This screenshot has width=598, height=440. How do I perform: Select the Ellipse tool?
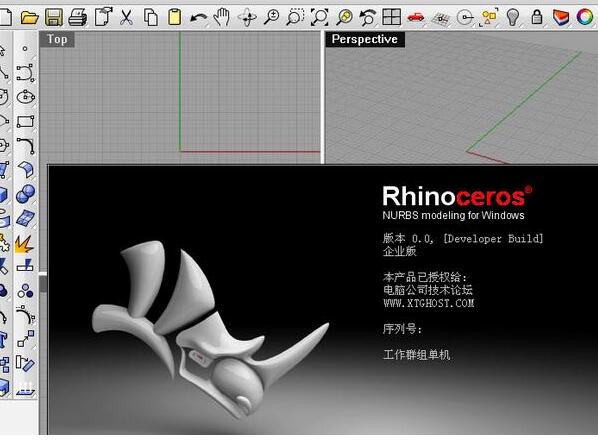pos(25,96)
